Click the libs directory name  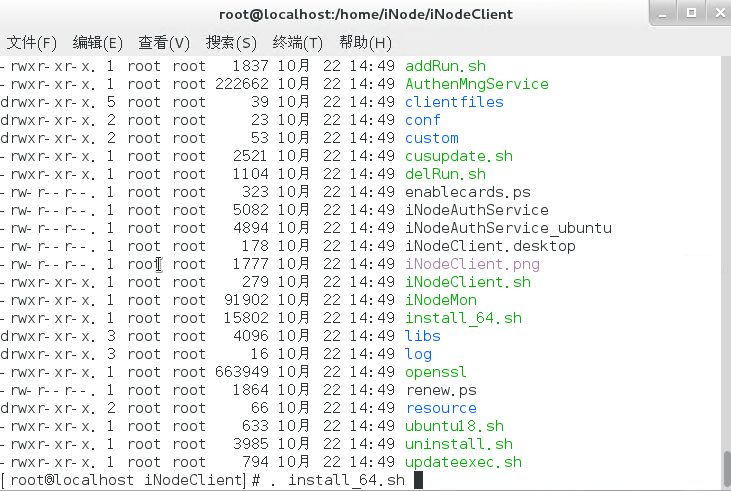point(422,336)
